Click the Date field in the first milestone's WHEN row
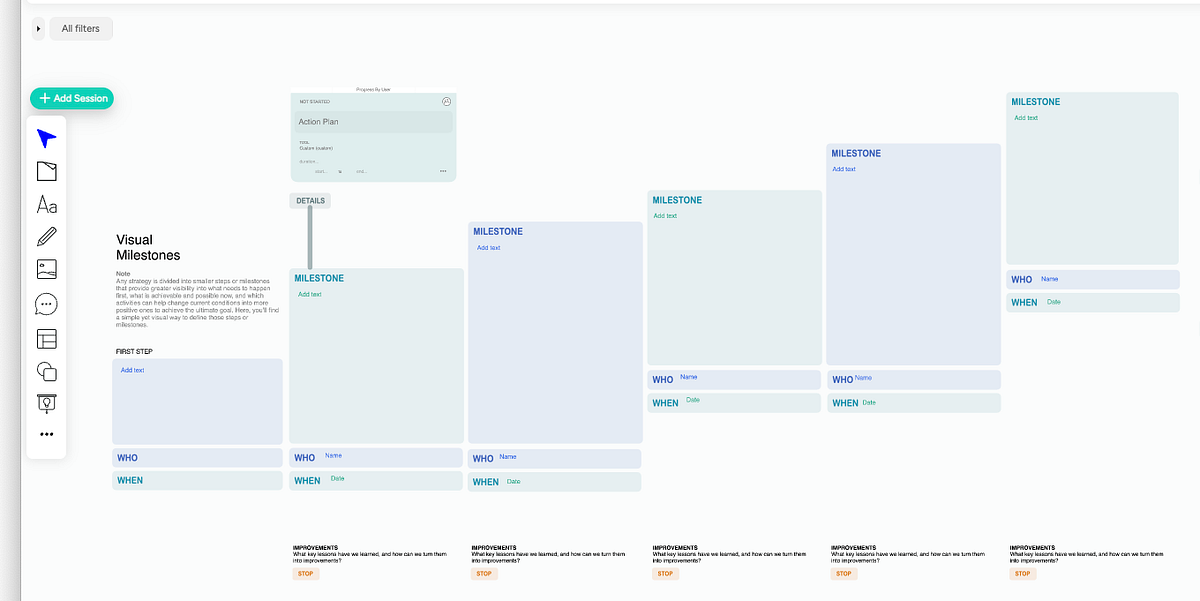Screen dimensions: 1200x601 (x=337, y=478)
